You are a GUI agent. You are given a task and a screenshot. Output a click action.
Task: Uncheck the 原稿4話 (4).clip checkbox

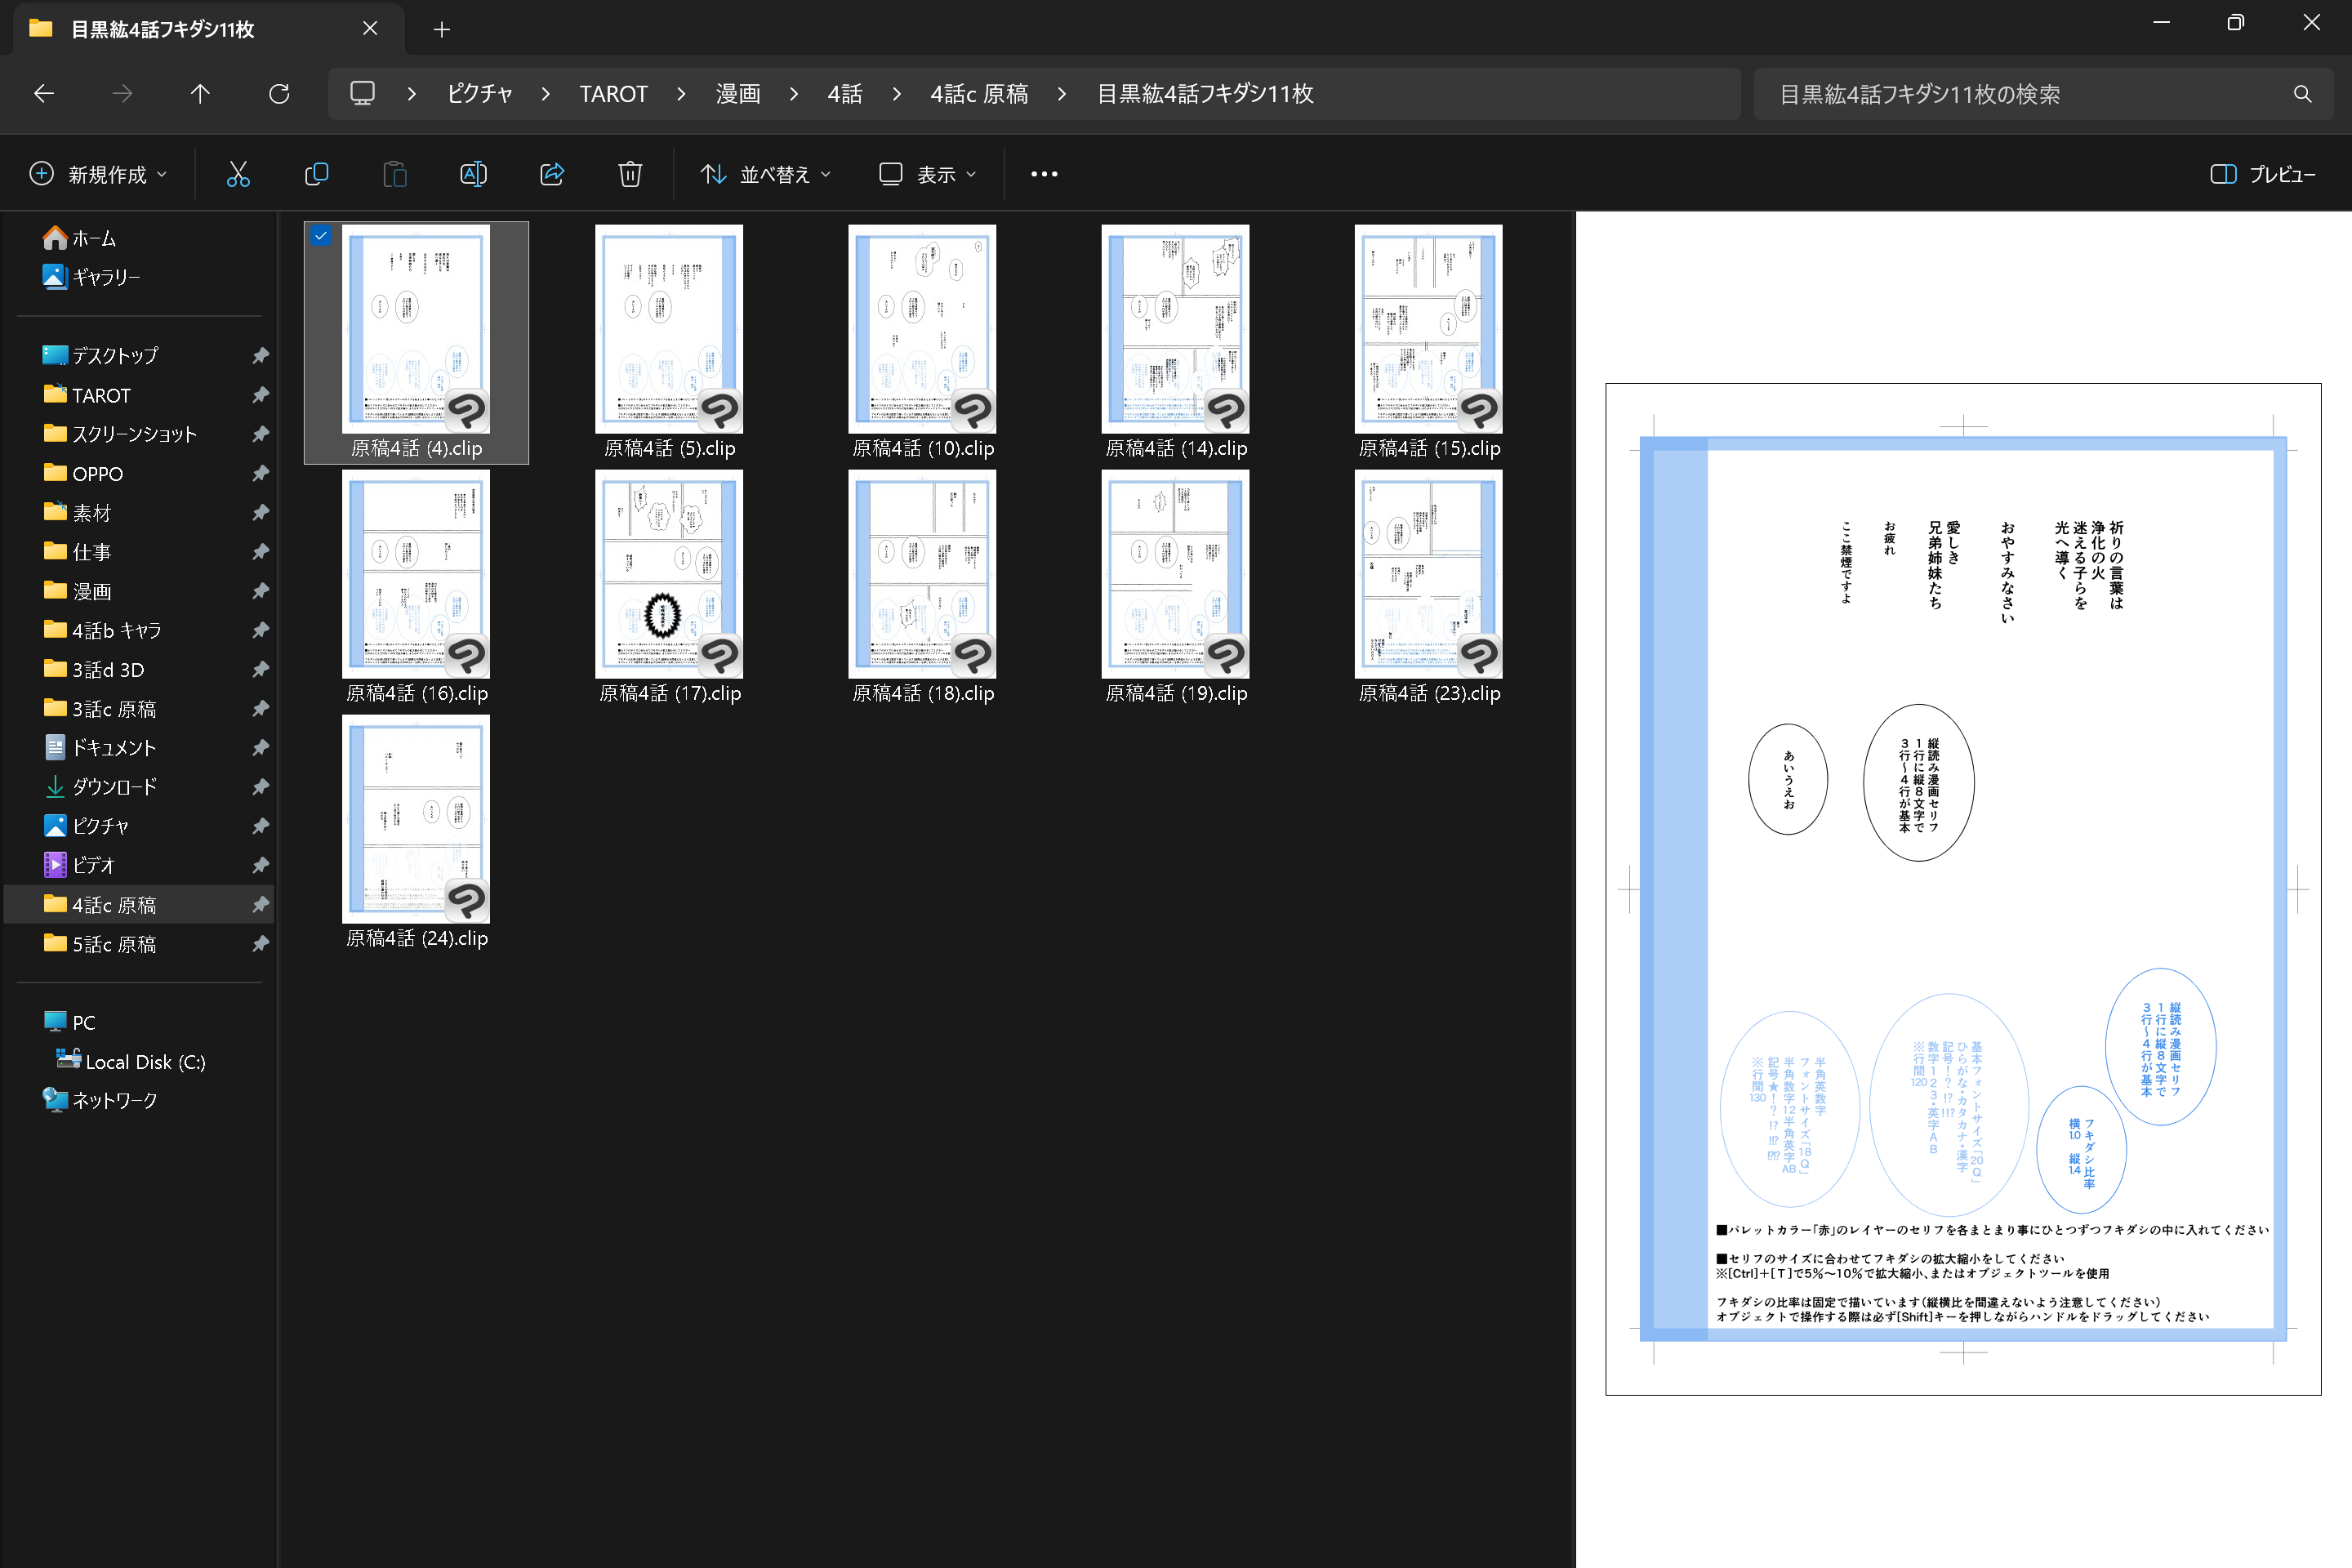321,237
